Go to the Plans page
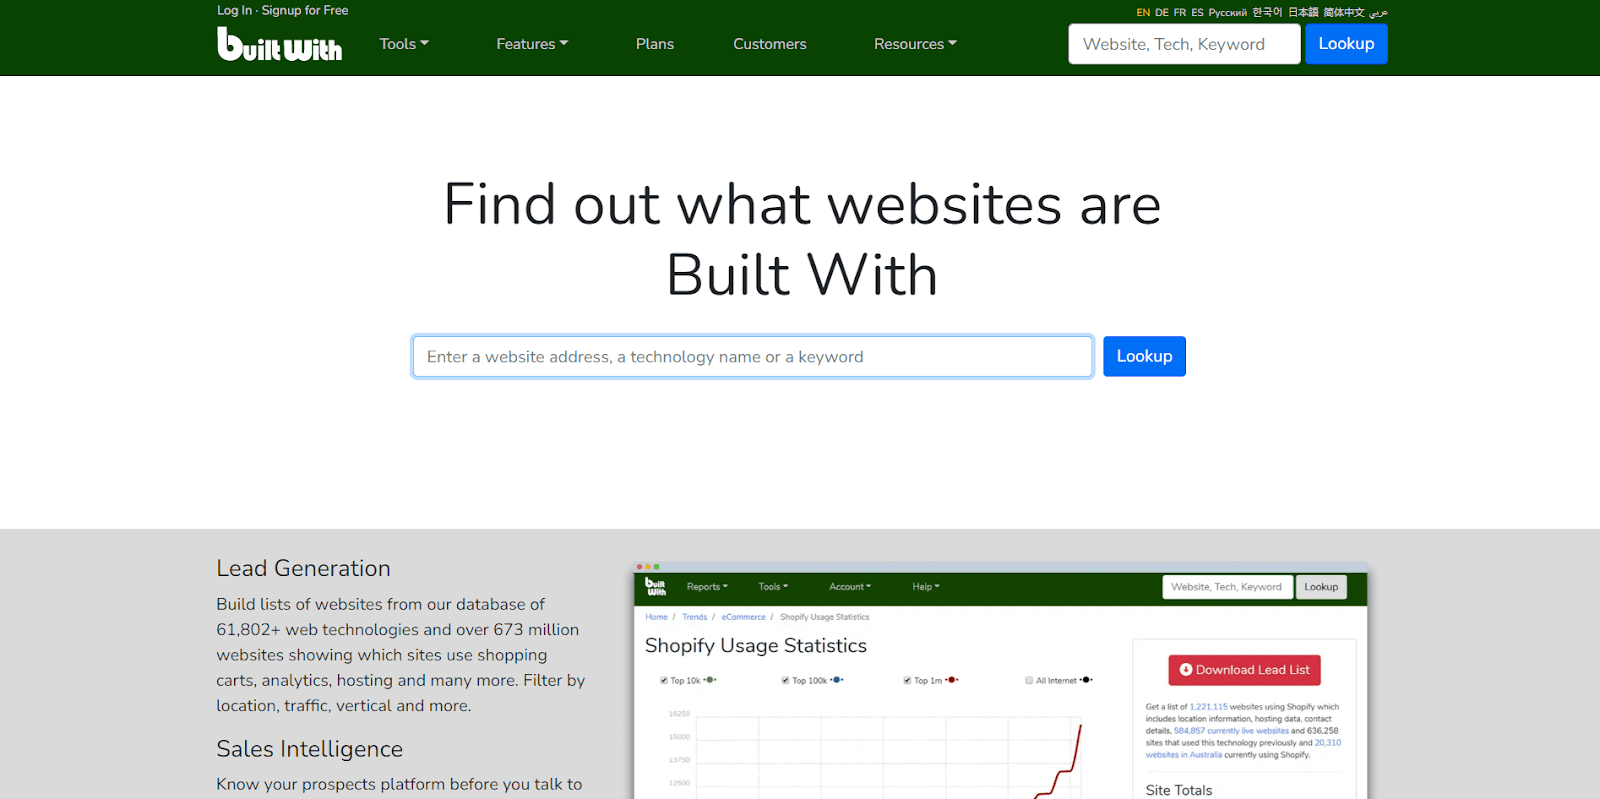This screenshot has width=1600, height=799. [655, 44]
